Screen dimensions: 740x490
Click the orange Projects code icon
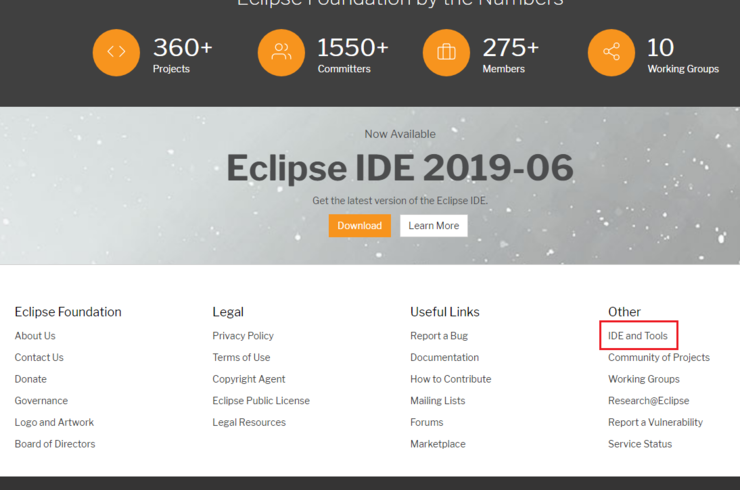116,52
